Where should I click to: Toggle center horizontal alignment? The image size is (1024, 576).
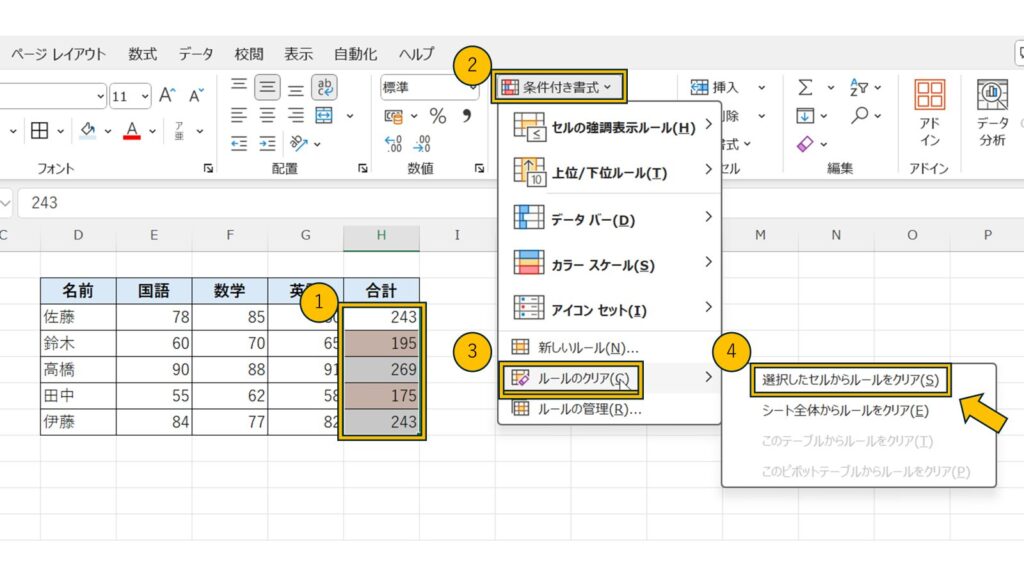pos(267,115)
